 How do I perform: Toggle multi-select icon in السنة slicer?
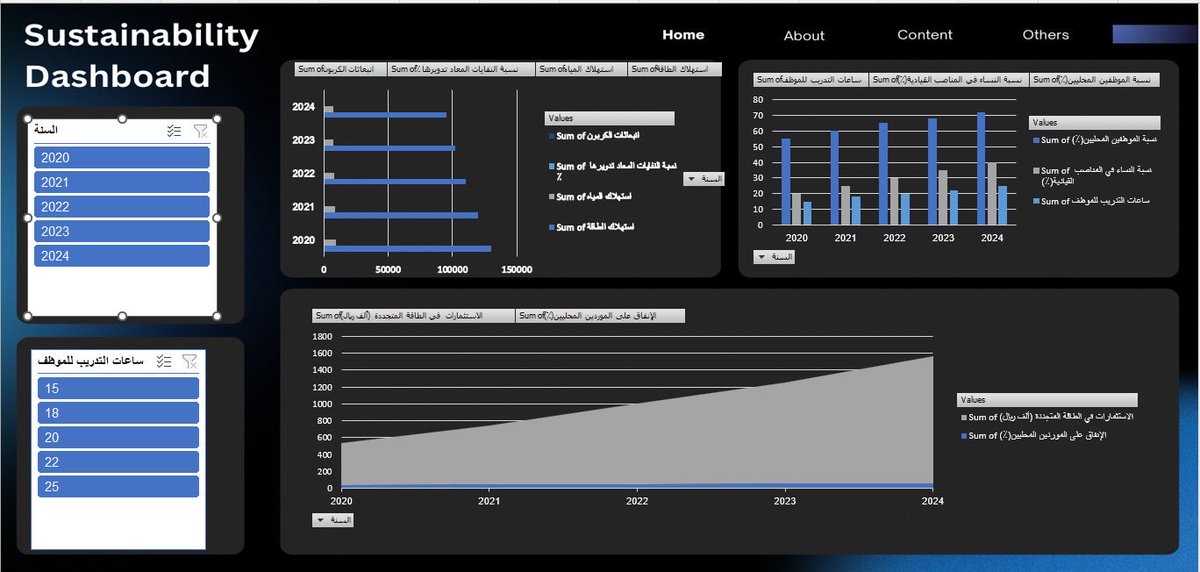(173, 131)
